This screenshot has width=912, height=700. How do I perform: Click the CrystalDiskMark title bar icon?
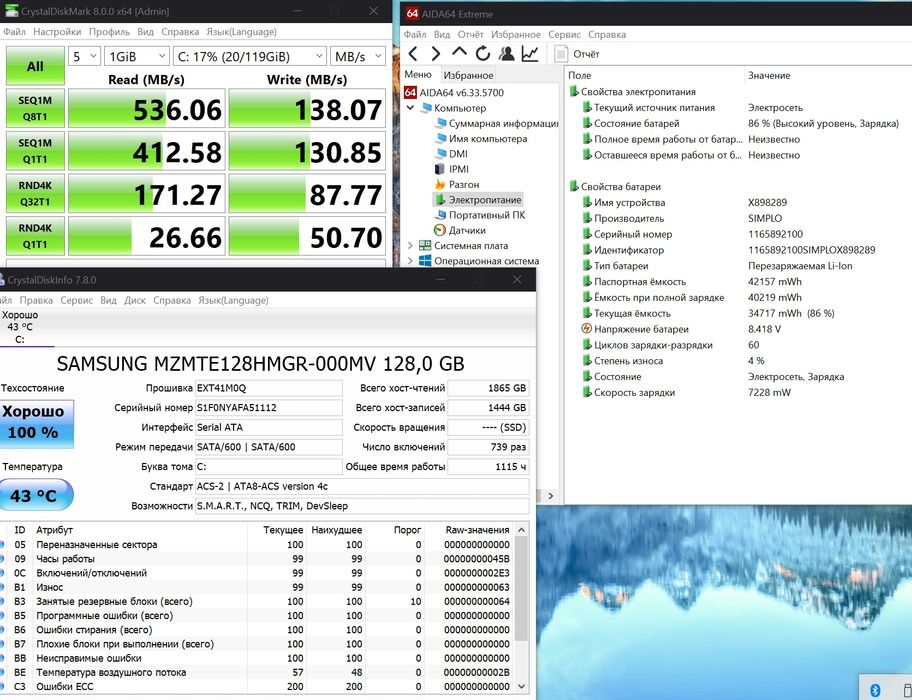pyautogui.click(x=11, y=10)
